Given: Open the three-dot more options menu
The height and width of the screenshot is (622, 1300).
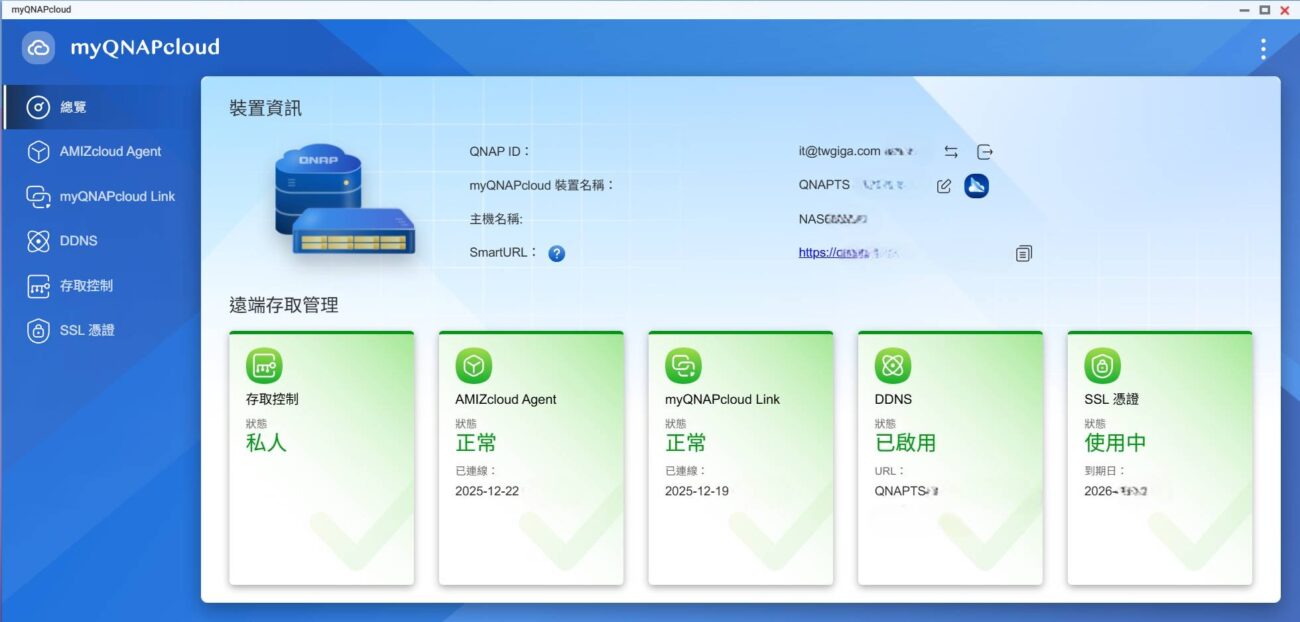Looking at the screenshot, I should 1263,49.
